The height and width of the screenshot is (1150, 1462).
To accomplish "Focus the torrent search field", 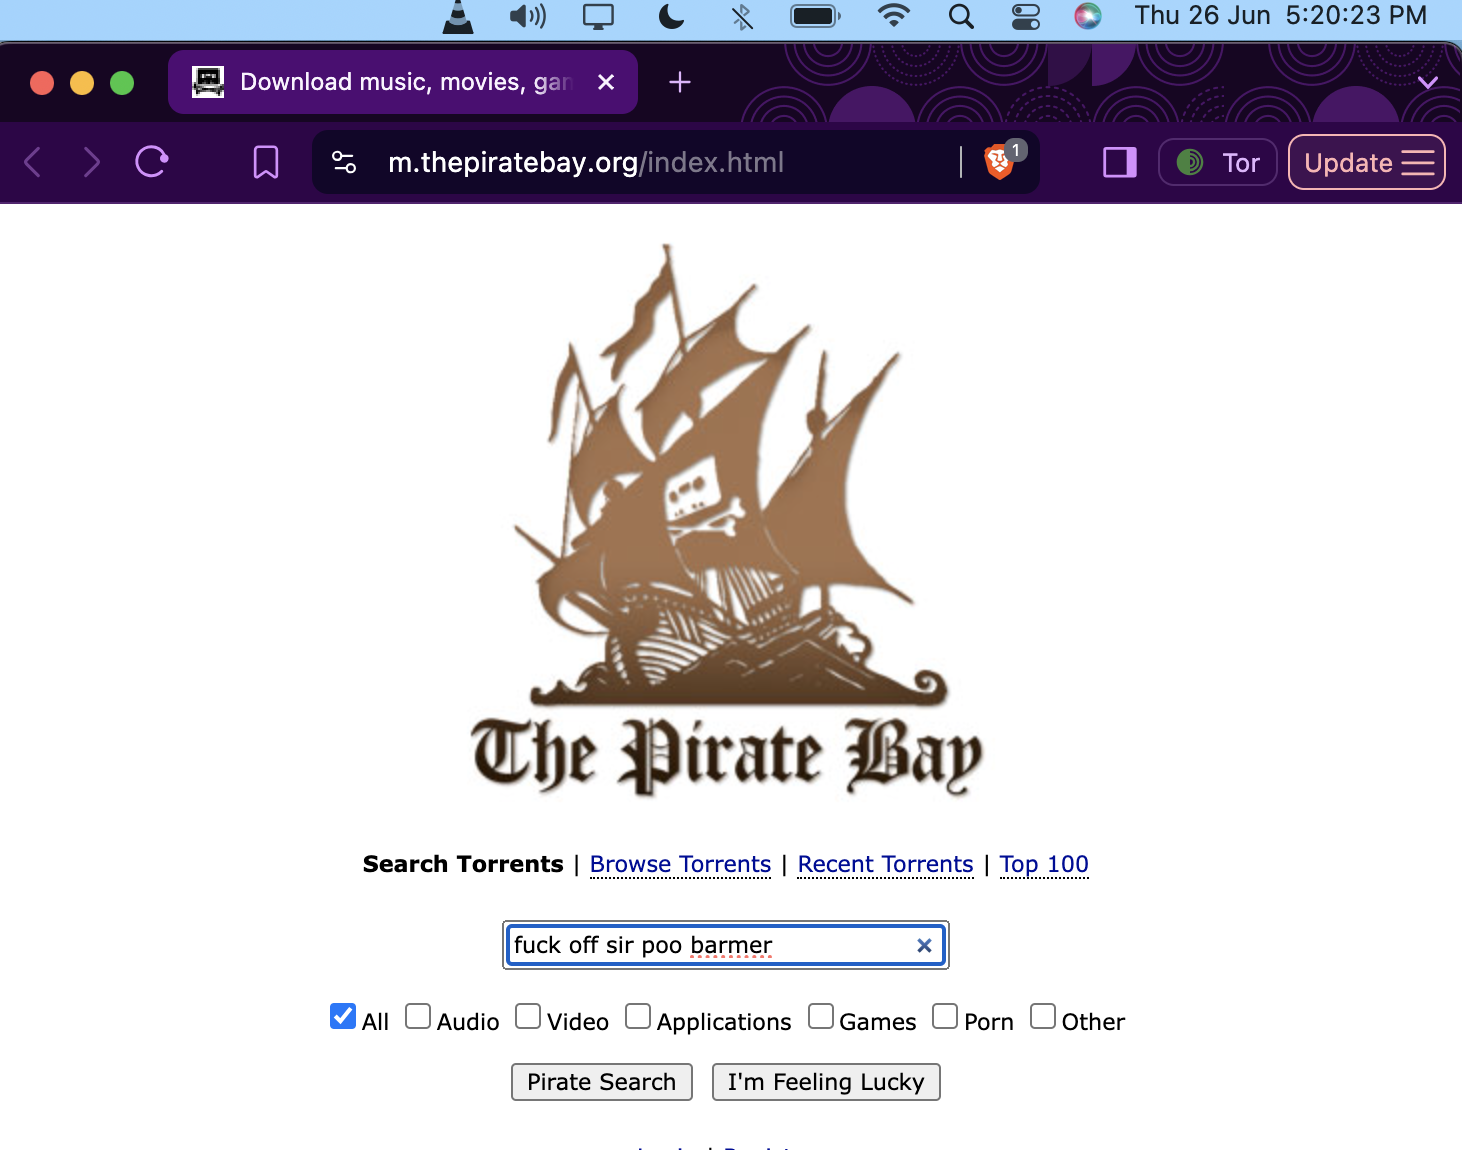I will coord(726,945).
